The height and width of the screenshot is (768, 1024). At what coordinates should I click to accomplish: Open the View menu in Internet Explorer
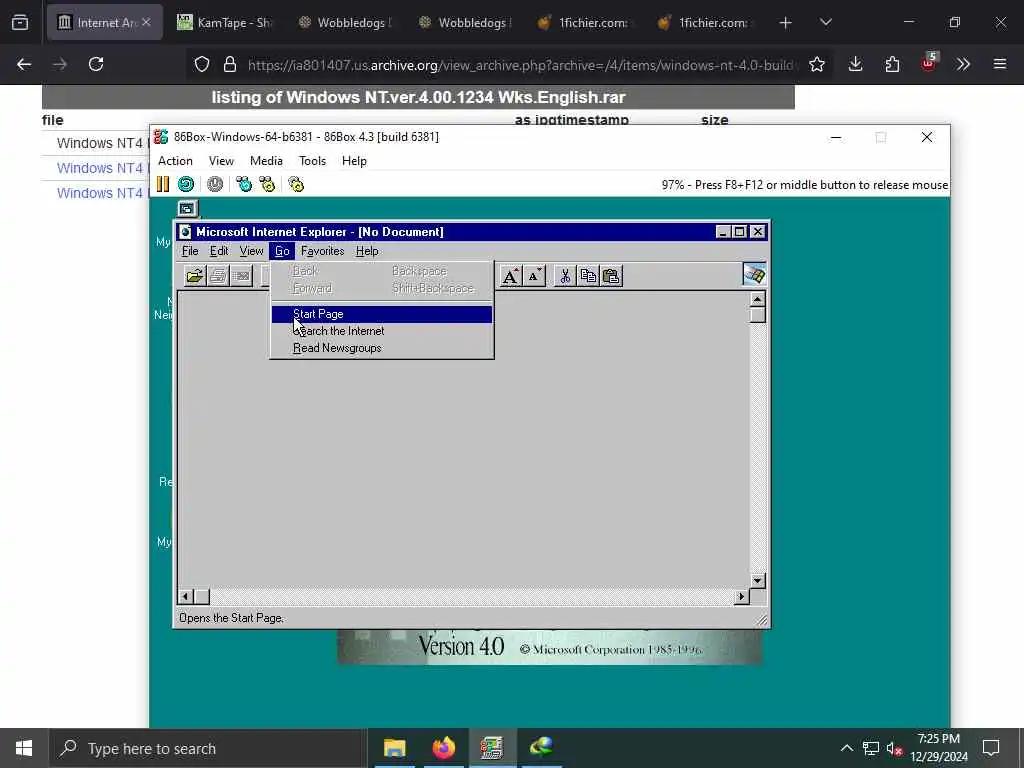click(251, 251)
